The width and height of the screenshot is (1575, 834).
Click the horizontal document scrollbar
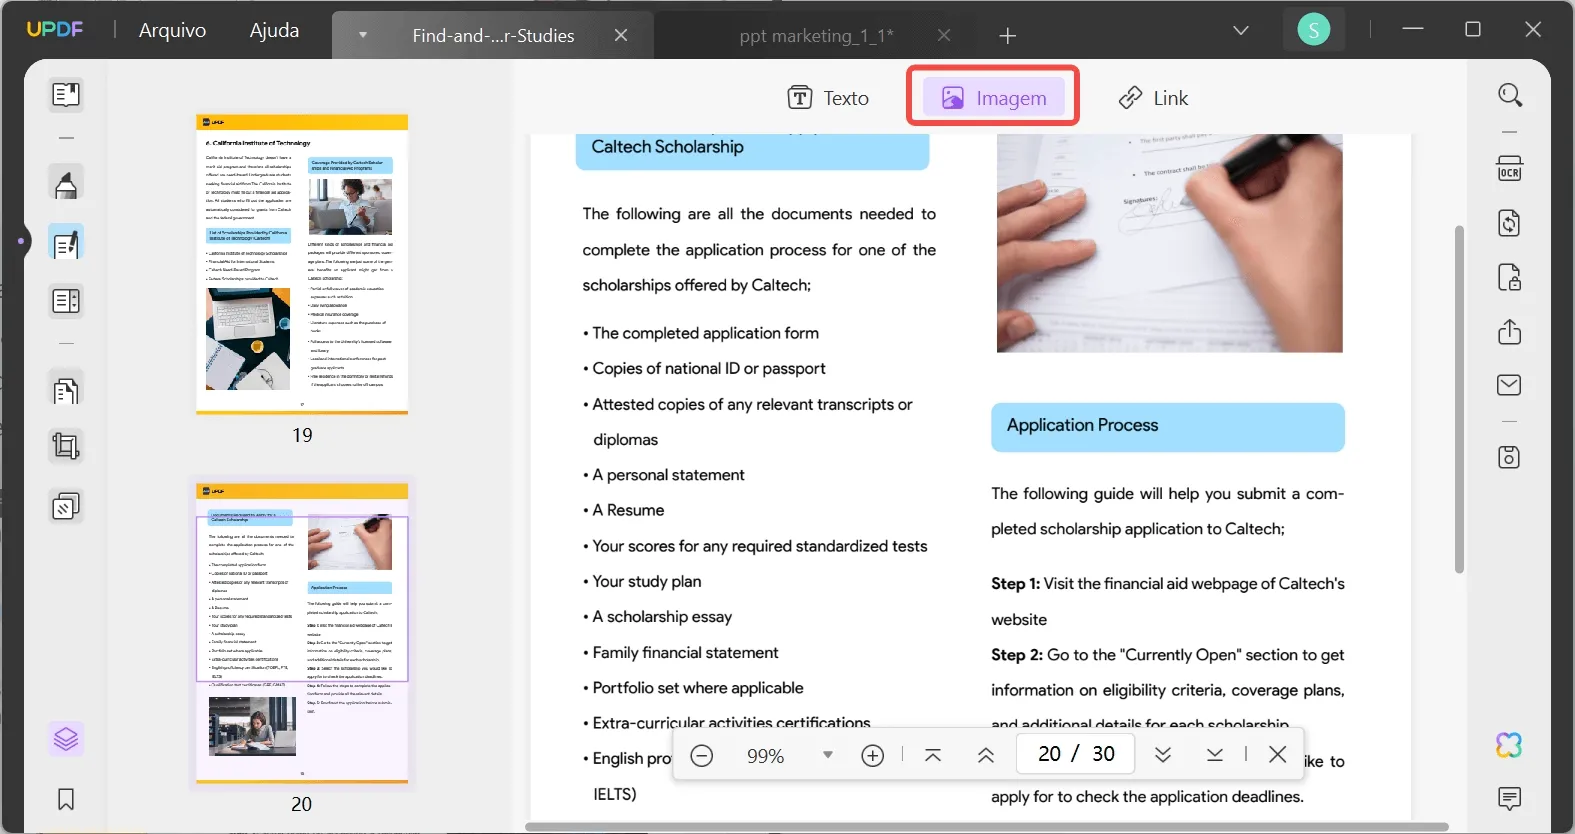point(987,827)
